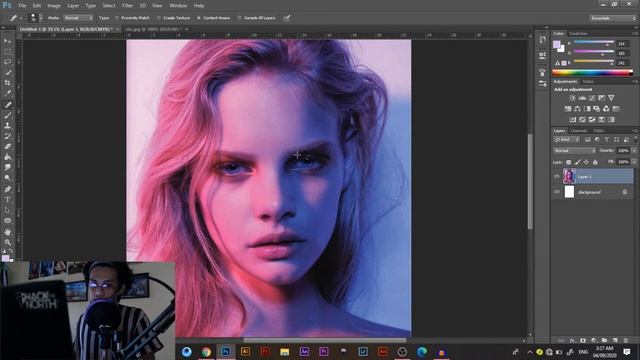Screen dimensions: 640x360
Task: Select the Pen tool
Action: point(7,189)
